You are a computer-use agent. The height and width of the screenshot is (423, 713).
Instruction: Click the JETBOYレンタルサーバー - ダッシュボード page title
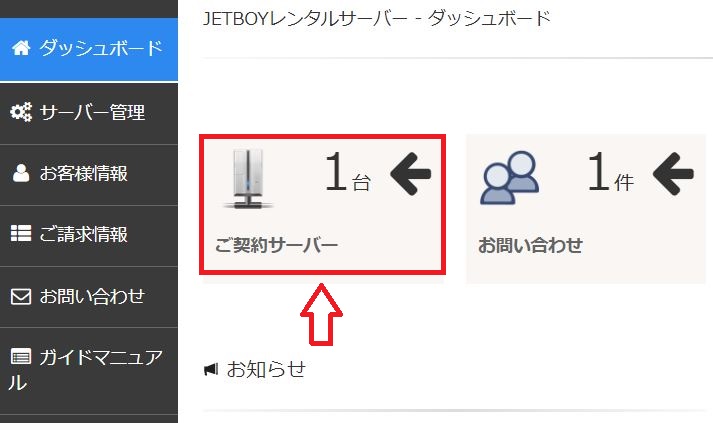(x=377, y=19)
